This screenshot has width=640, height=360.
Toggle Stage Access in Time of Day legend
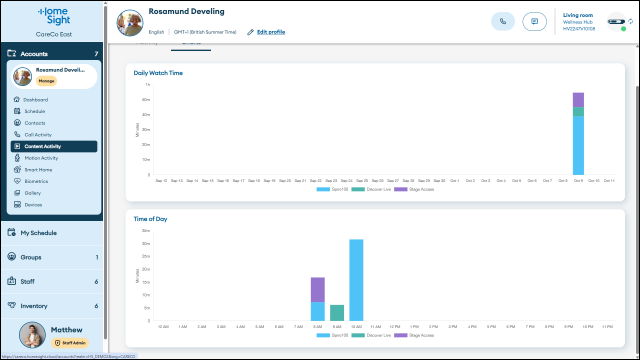[x=414, y=336]
